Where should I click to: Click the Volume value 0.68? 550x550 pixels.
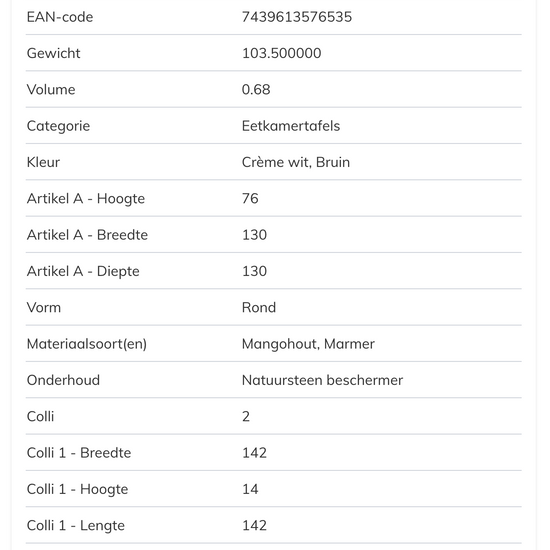coord(256,89)
